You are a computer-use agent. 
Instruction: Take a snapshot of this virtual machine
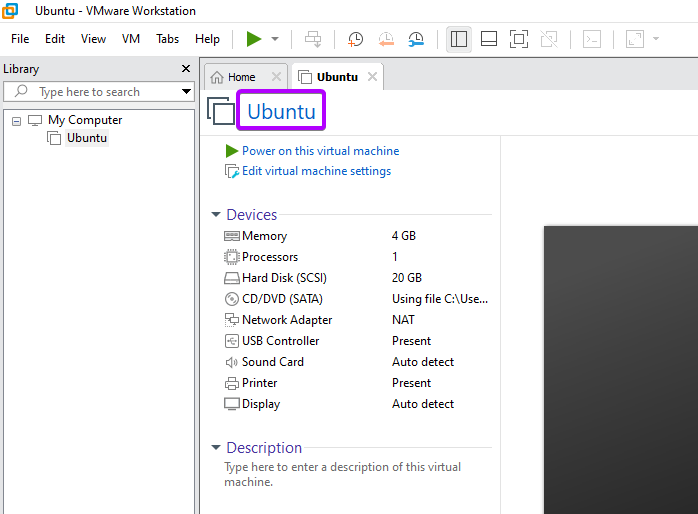(x=355, y=39)
